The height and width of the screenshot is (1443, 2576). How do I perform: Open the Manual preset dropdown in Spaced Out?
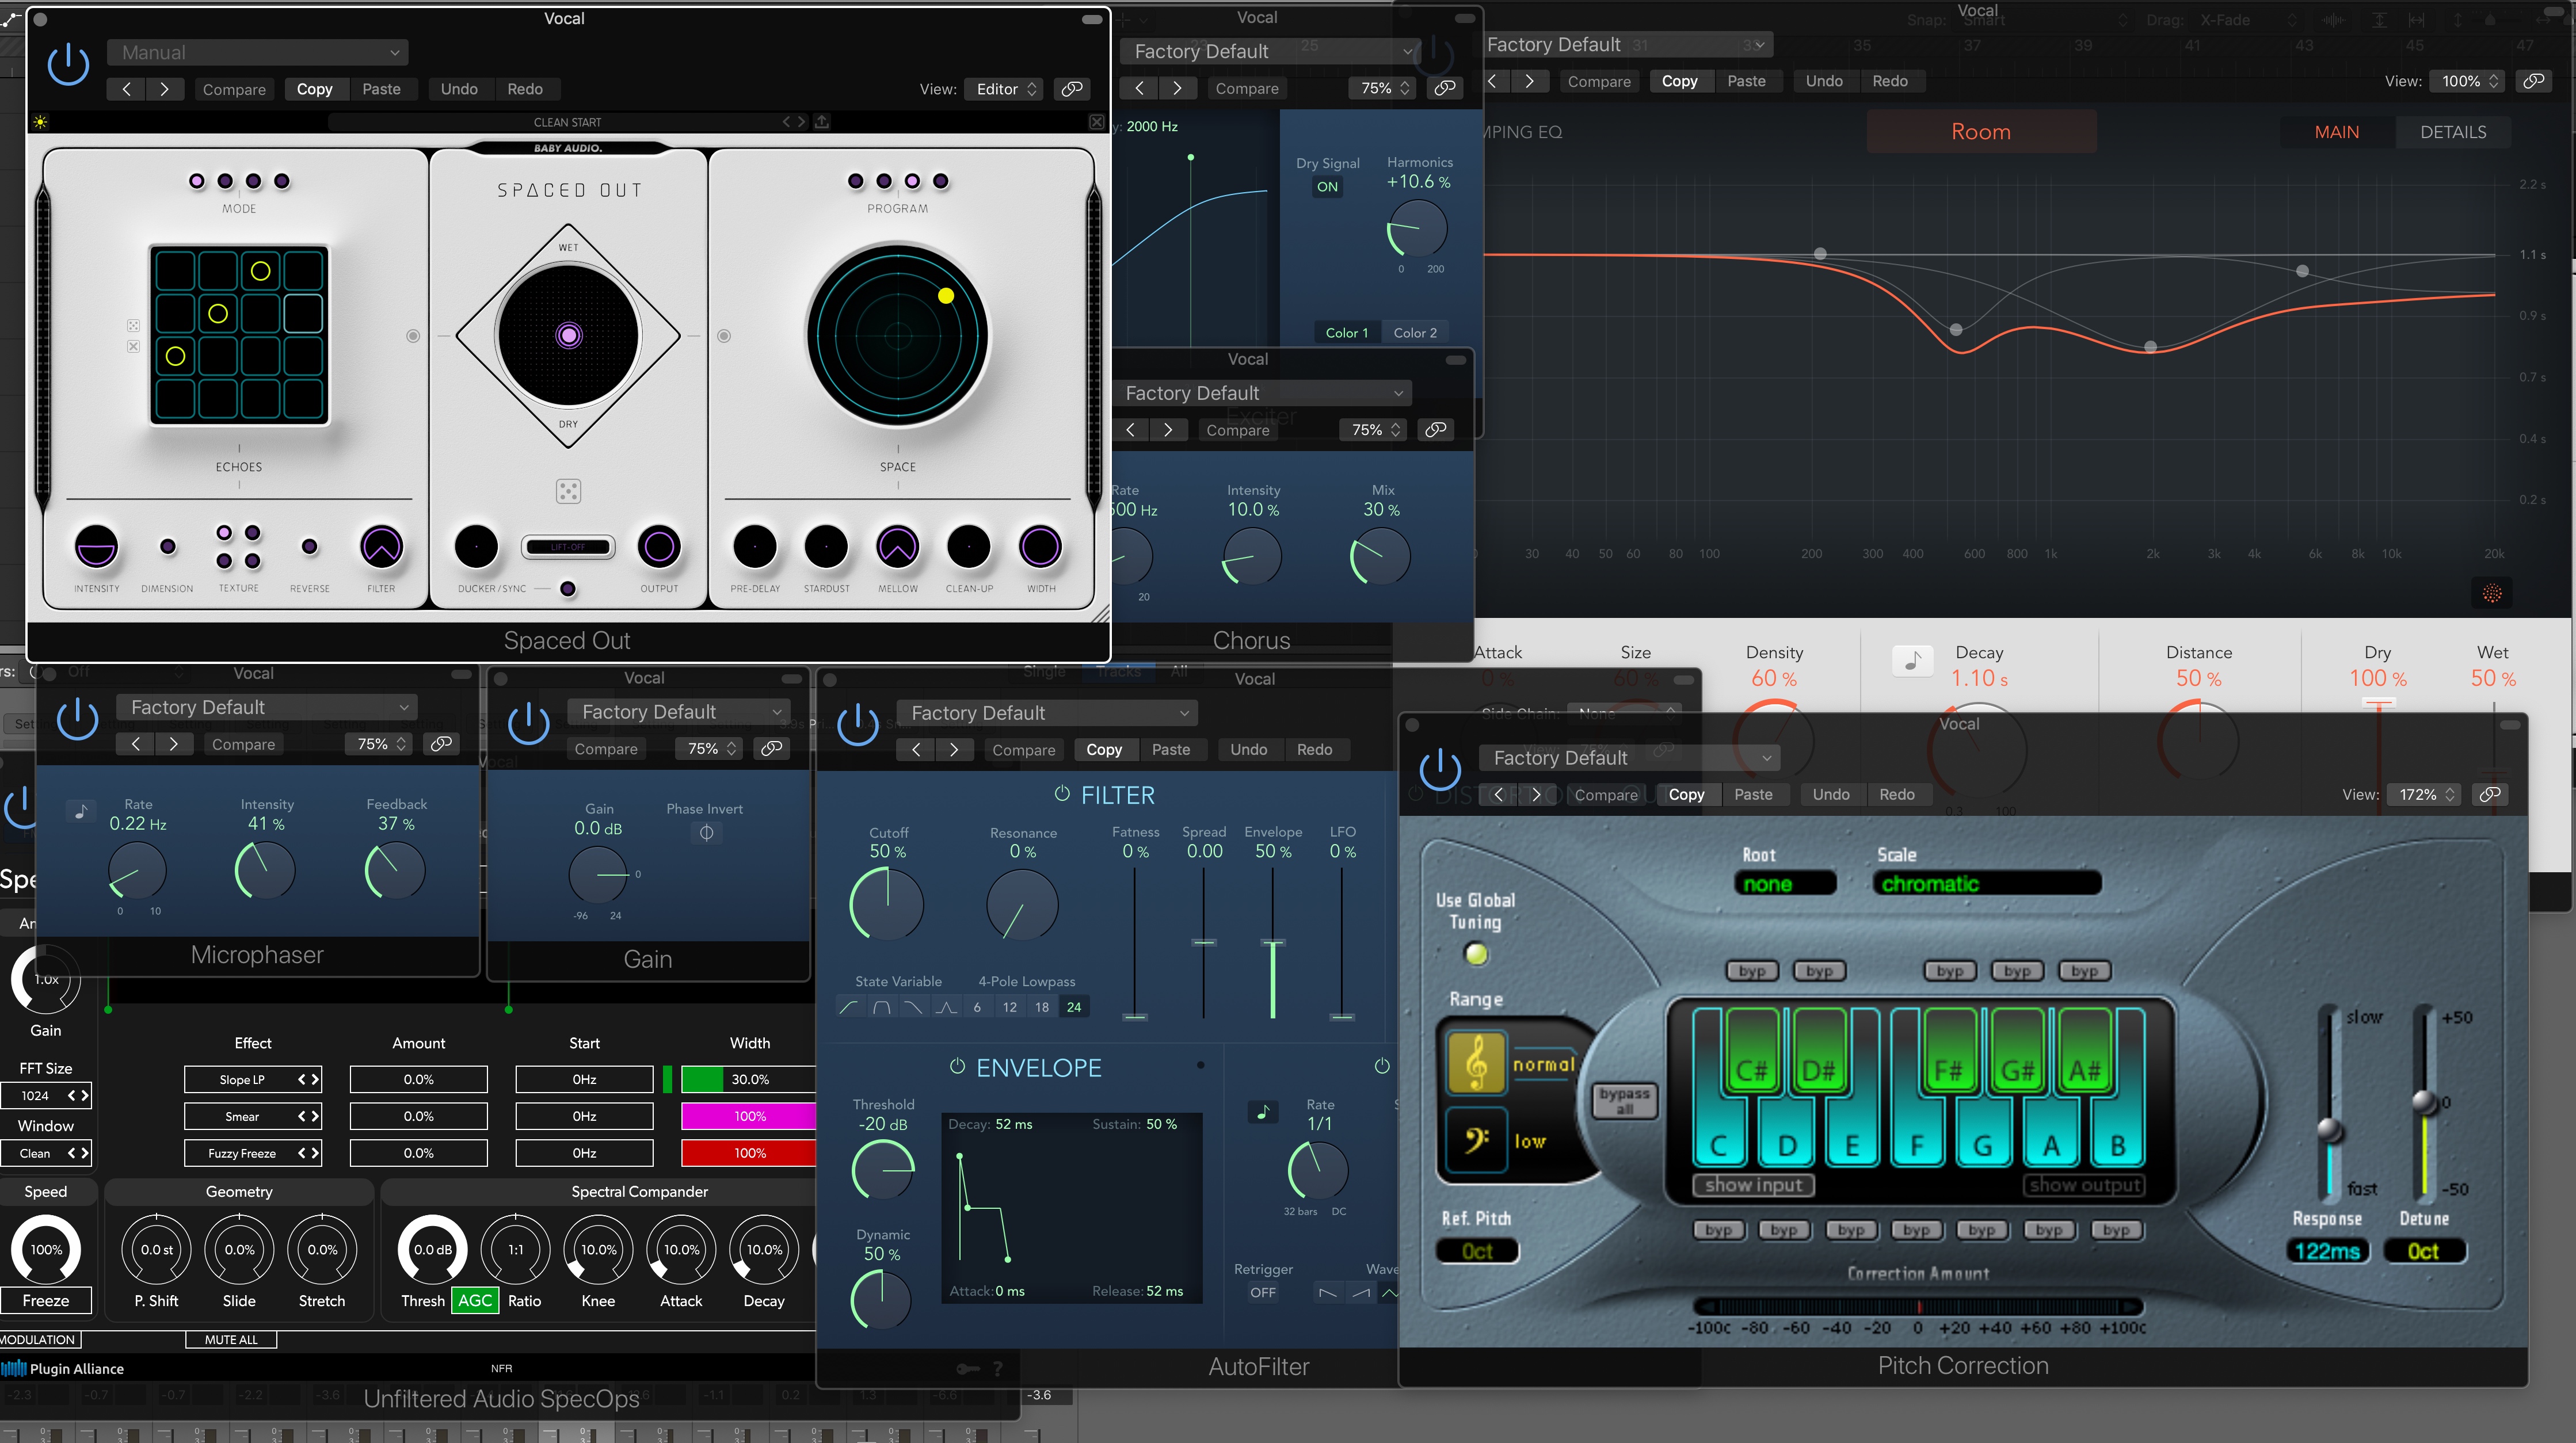[258, 52]
